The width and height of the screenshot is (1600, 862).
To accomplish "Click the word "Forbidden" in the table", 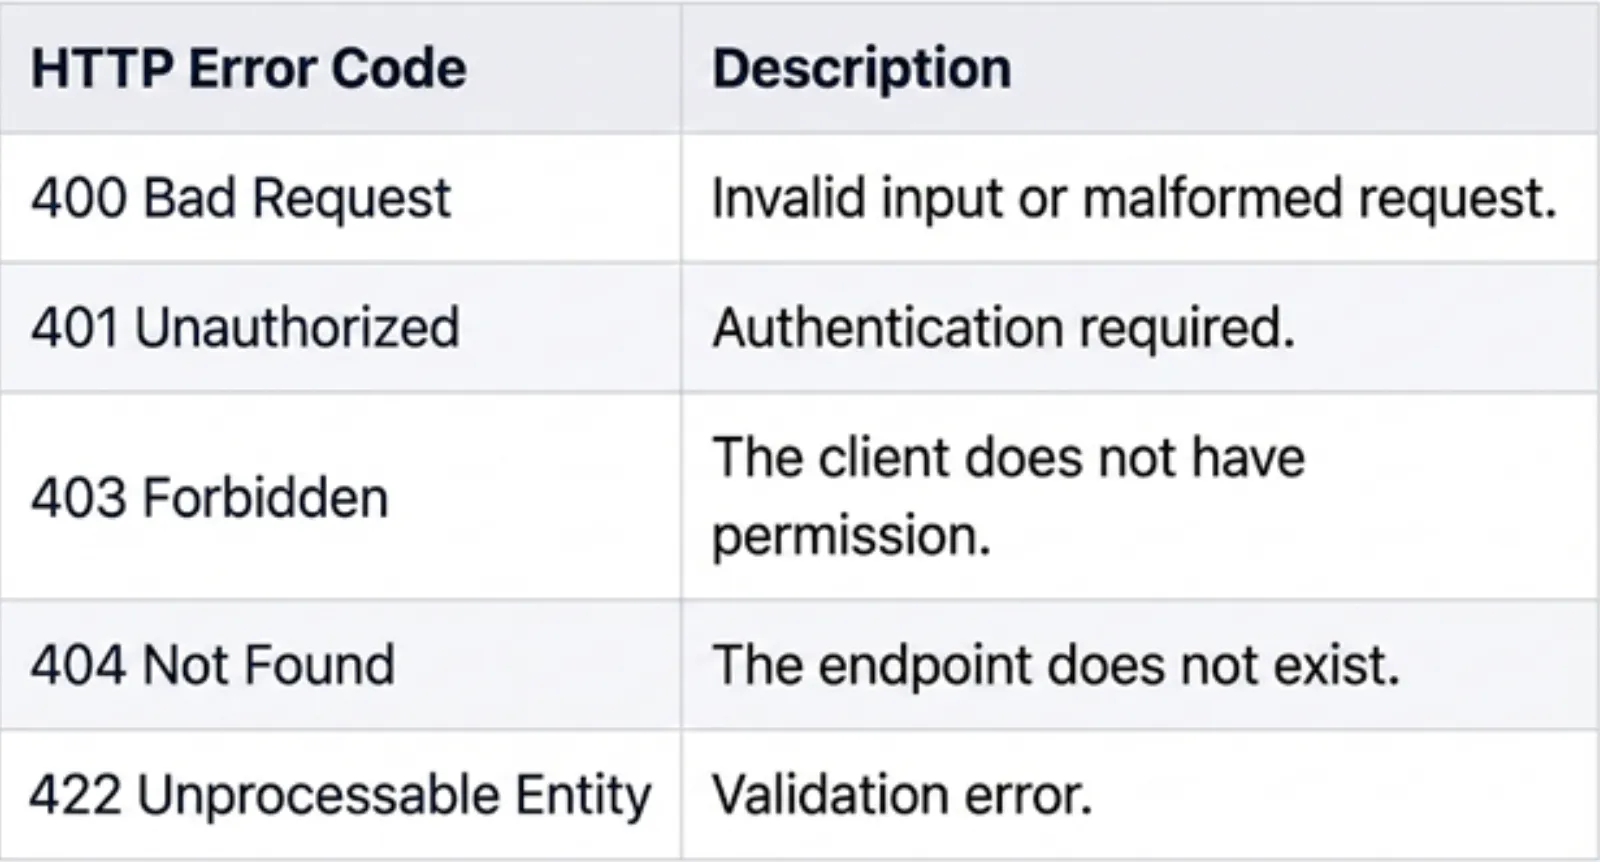I will coord(265,497).
